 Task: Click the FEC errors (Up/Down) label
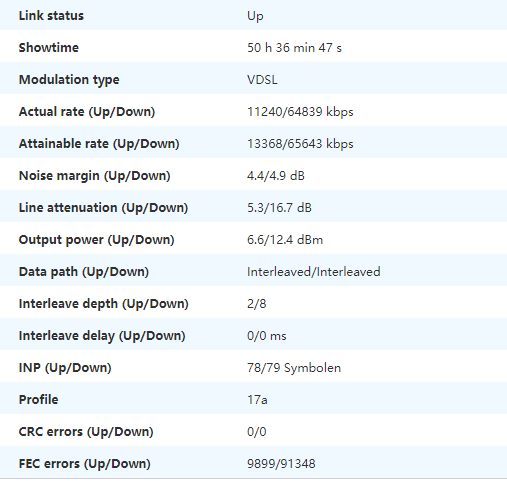[85, 464]
